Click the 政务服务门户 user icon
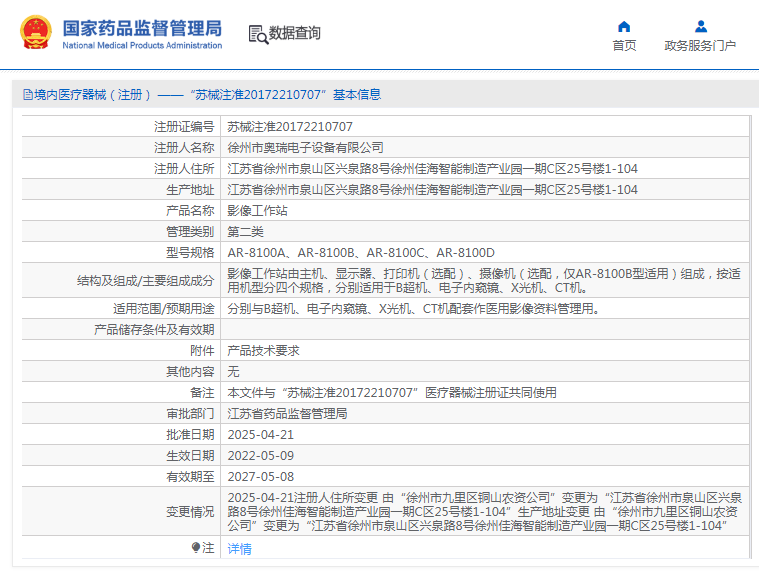Screen dimensions: 759x575 pyautogui.click(x=700, y=26)
